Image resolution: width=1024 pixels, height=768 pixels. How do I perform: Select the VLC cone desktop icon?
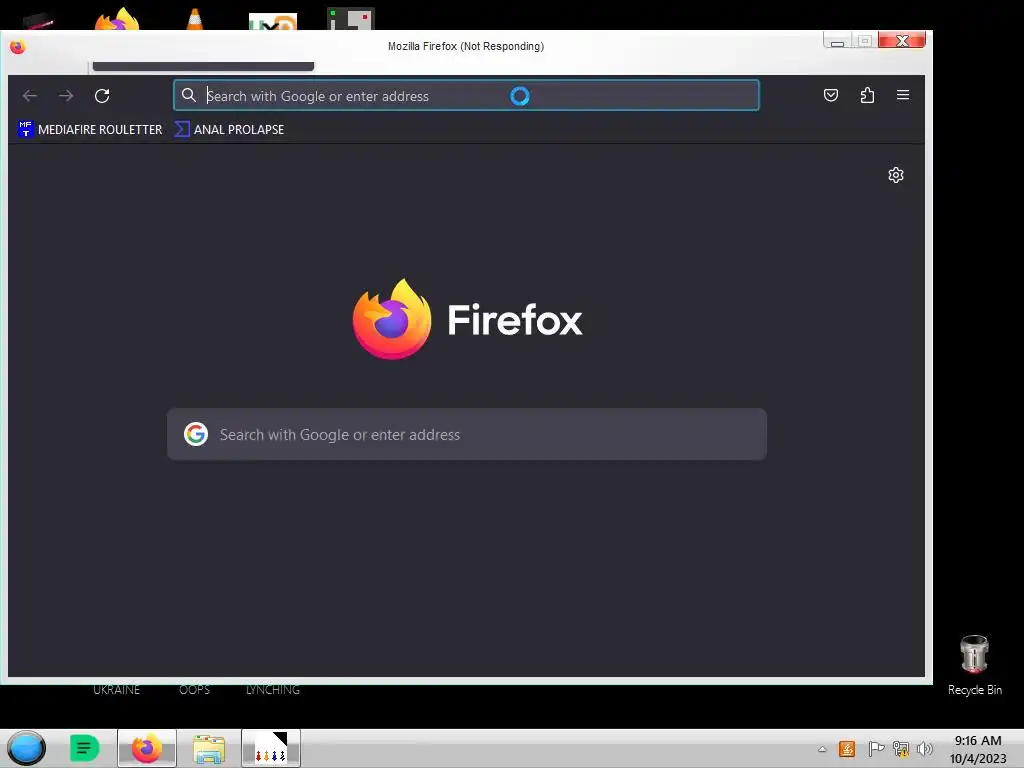click(x=195, y=19)
